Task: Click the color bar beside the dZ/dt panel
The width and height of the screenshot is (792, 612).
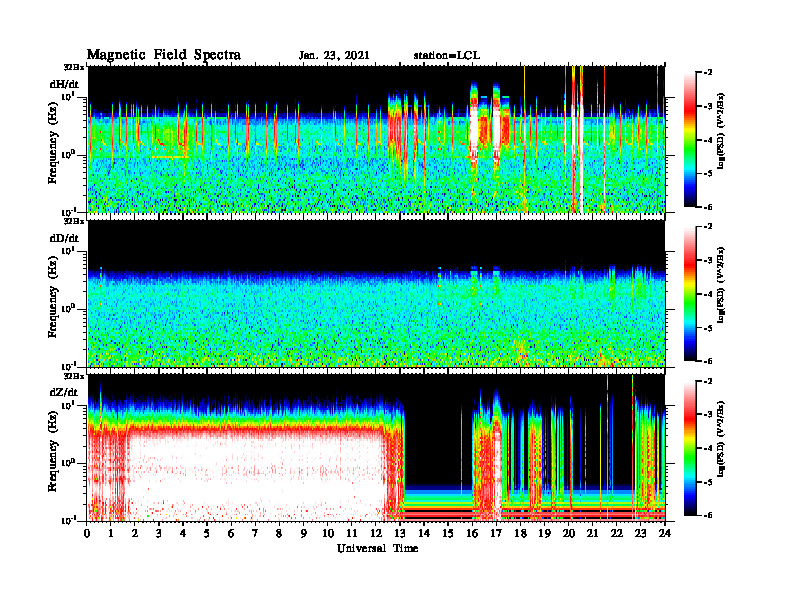Action: pyautogui.click(x=690, y=448)
